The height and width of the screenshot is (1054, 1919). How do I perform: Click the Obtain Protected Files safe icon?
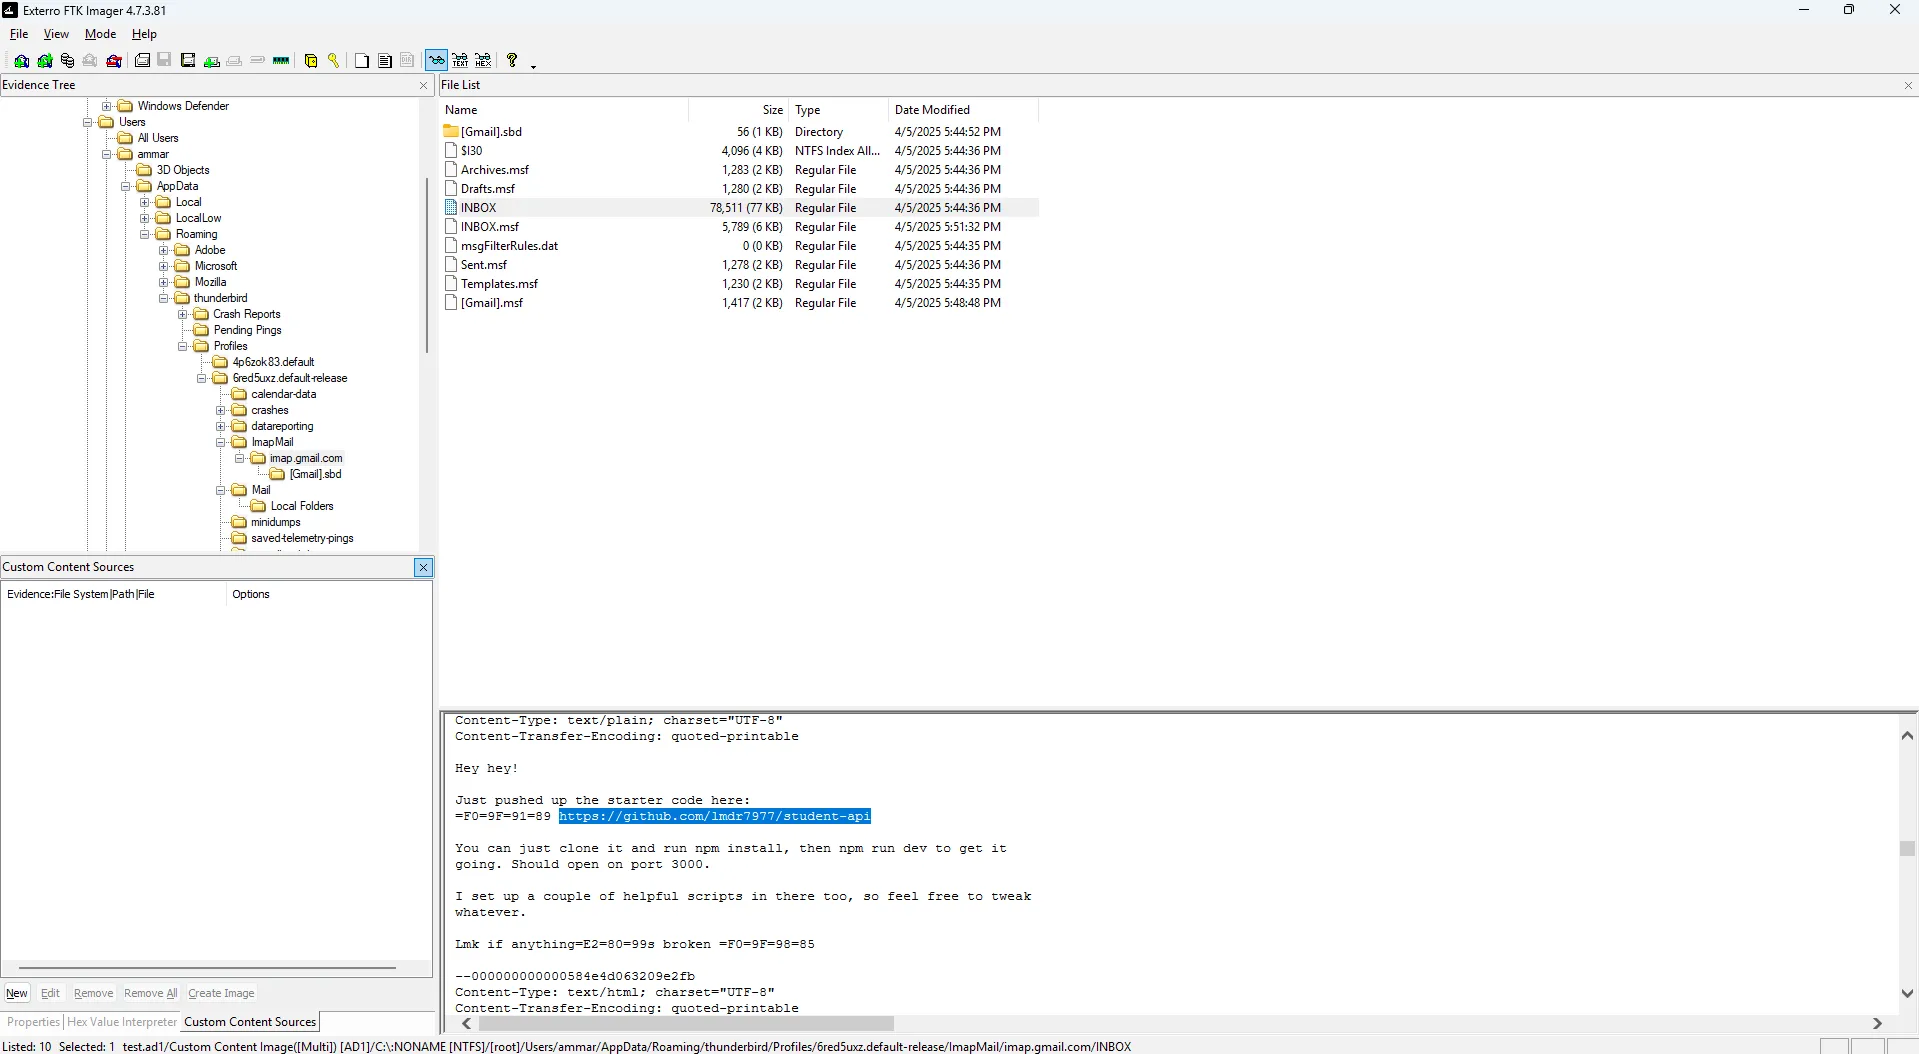311,61
